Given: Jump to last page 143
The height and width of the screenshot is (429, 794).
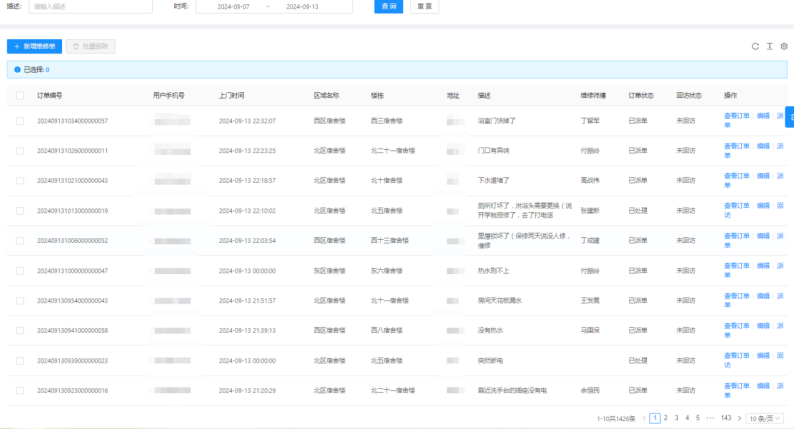Looking at the screenshot, I should 726,418.
